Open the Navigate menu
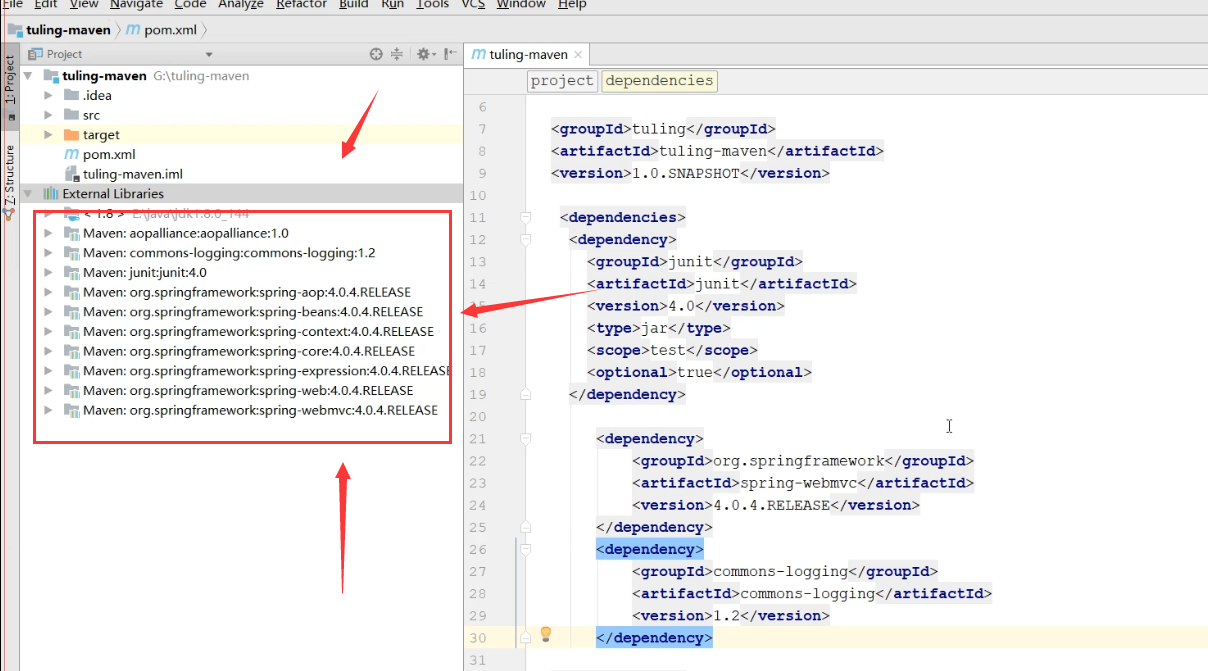1208x671 pixels. point(136,5)
